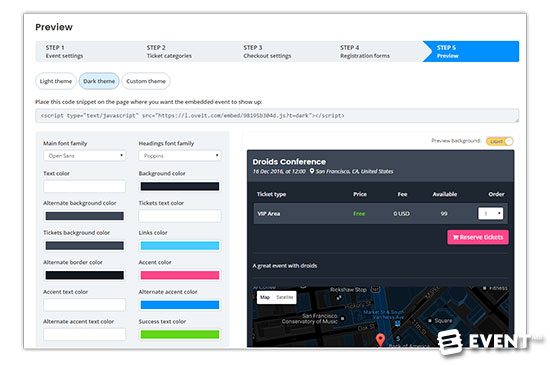The height and width of the screenshot is (365, 550).
Task: Go to Step 2 Ticket categories
Action: click(x=169, y=52)
